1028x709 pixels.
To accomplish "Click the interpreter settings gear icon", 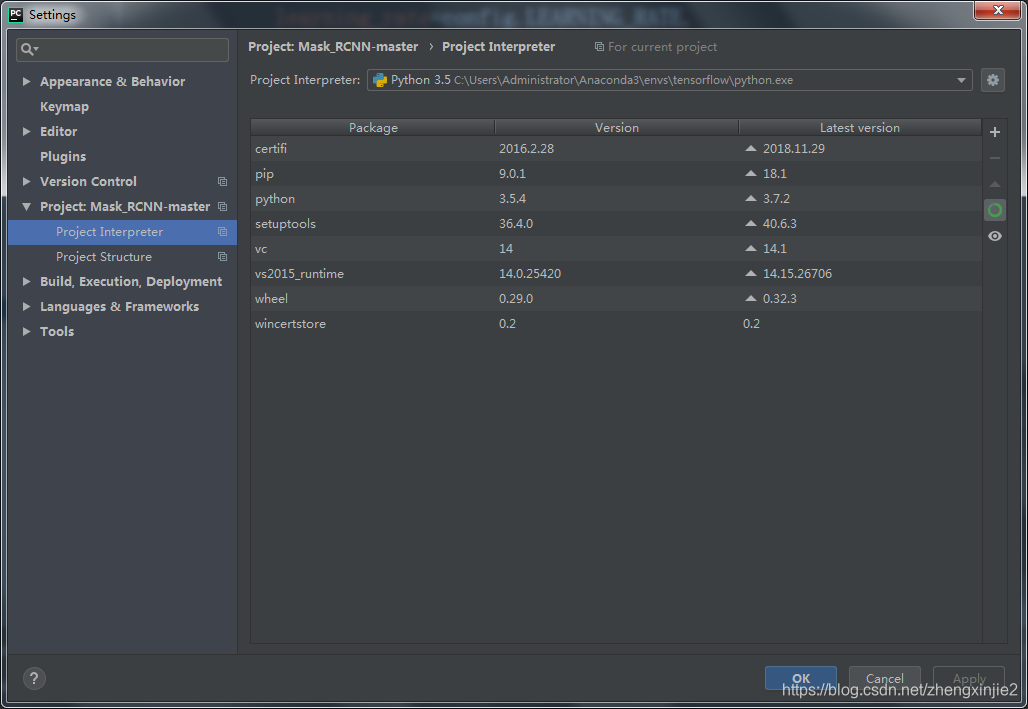I will (993, 80).
